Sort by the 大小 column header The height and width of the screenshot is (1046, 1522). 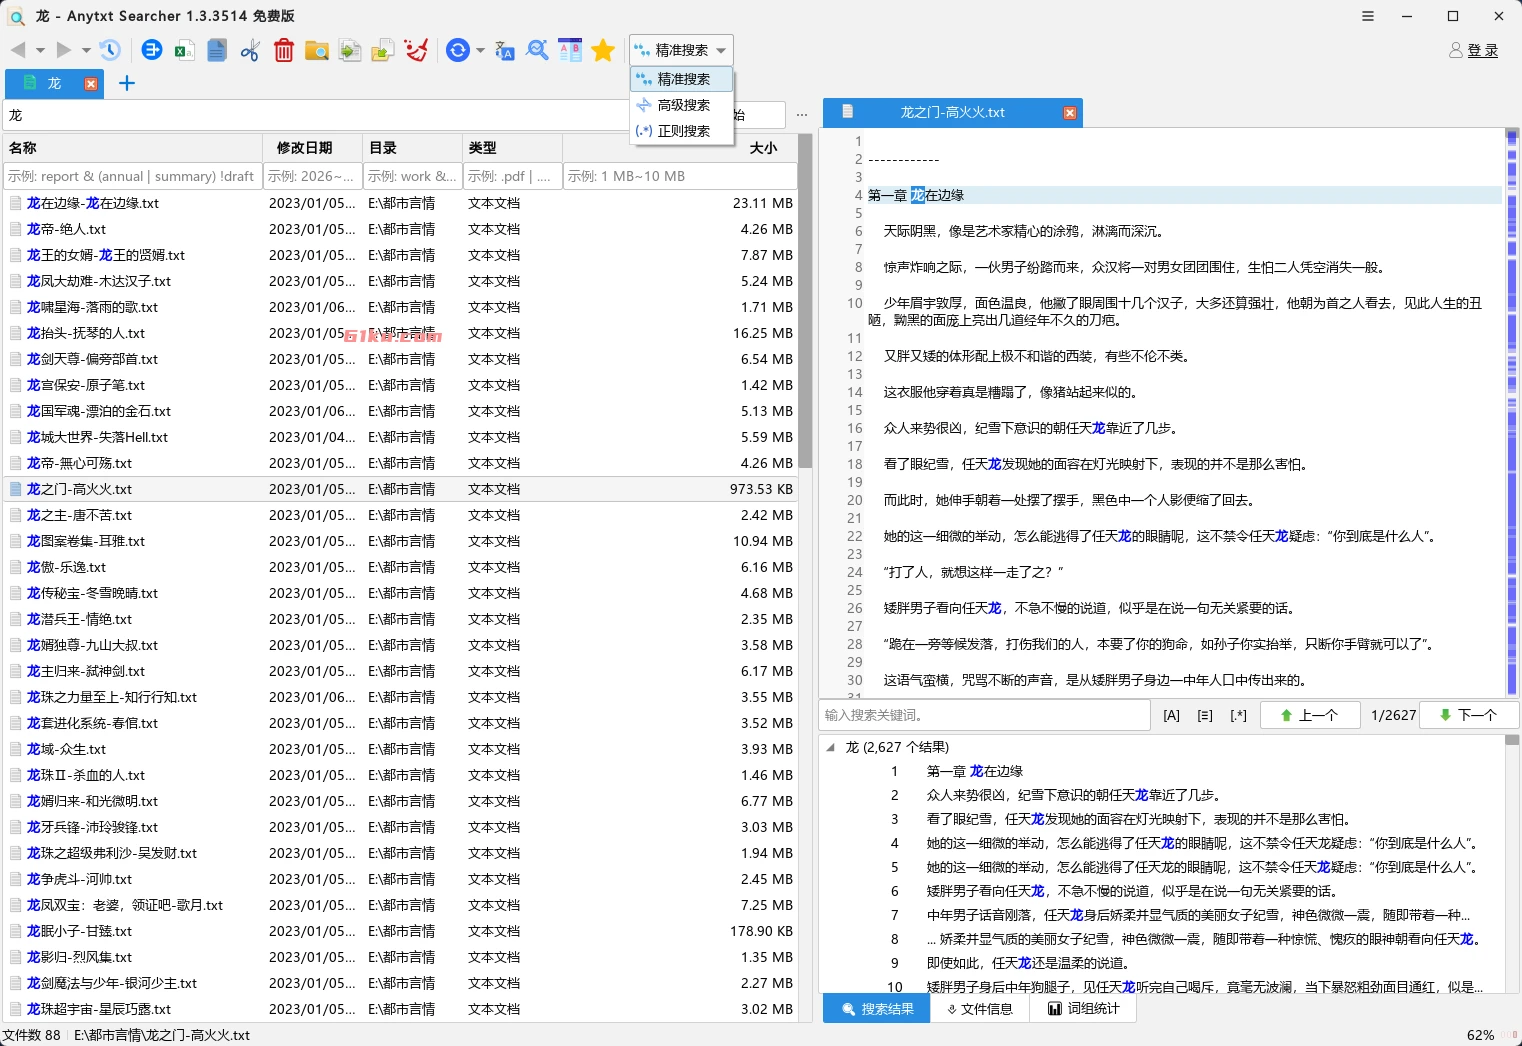pyautogui.click(x=680, y=147)
